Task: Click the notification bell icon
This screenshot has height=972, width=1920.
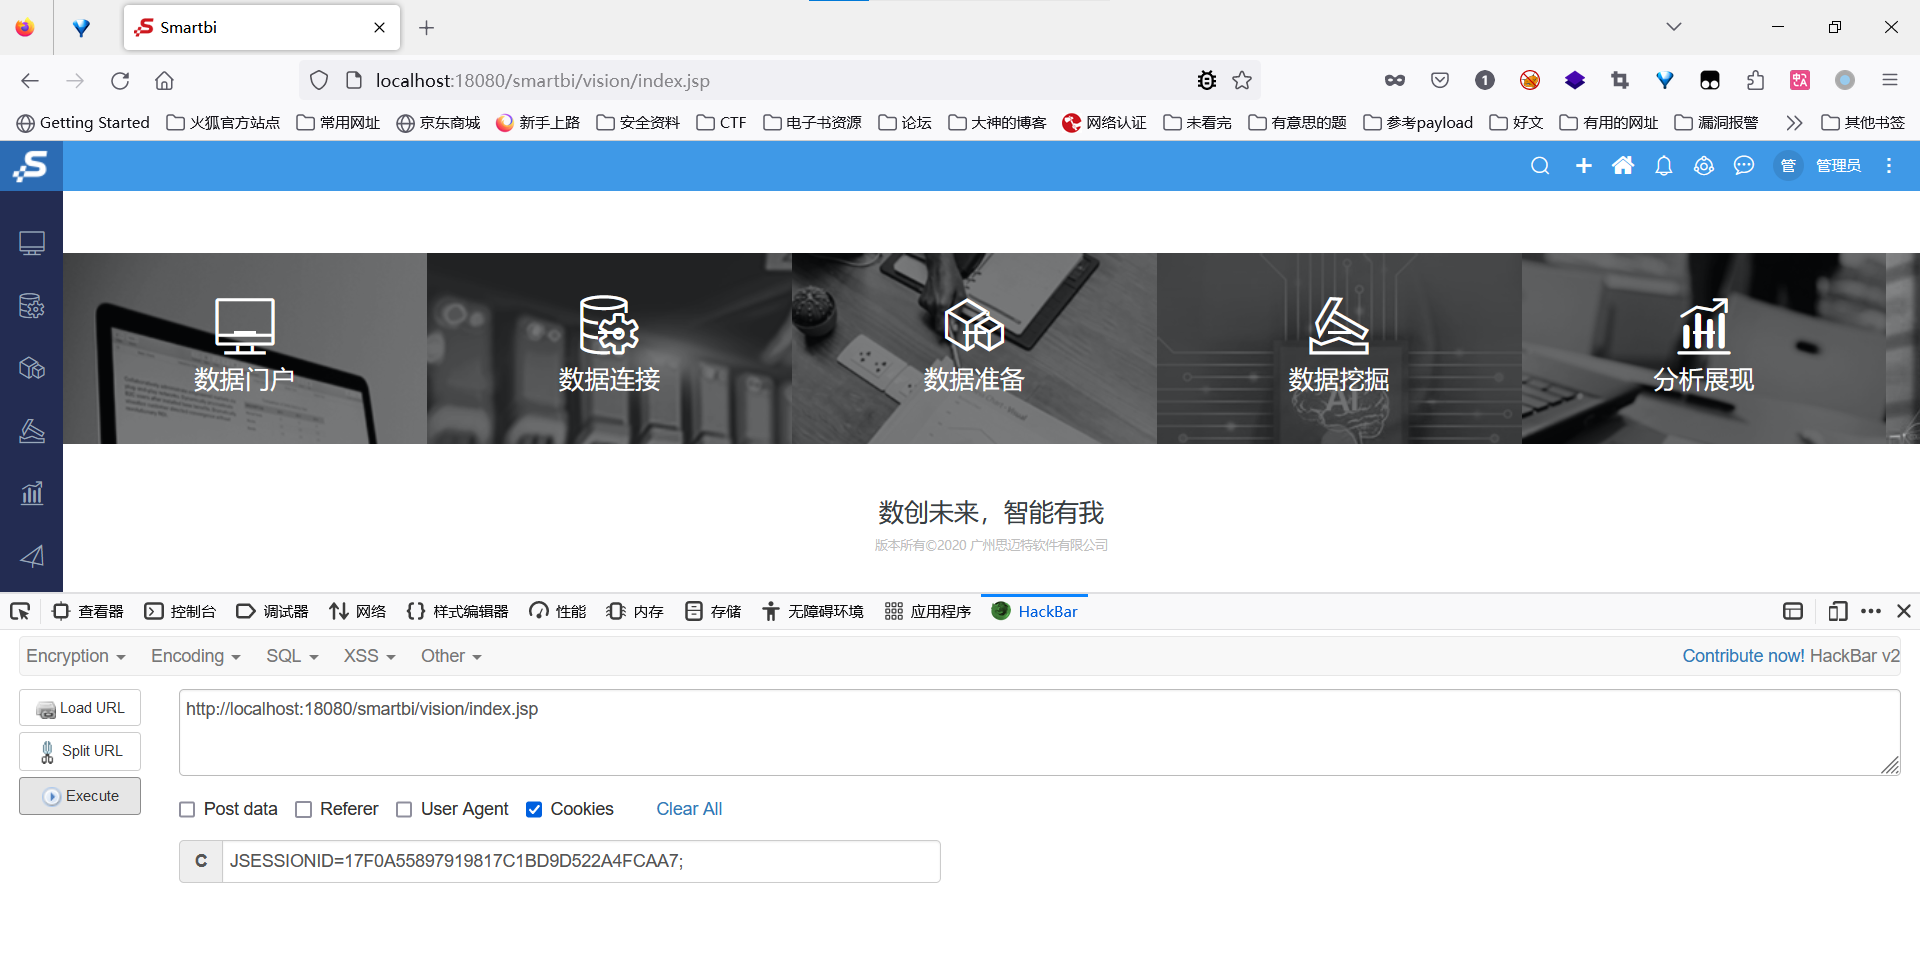Action: (x=1663, y=166)
